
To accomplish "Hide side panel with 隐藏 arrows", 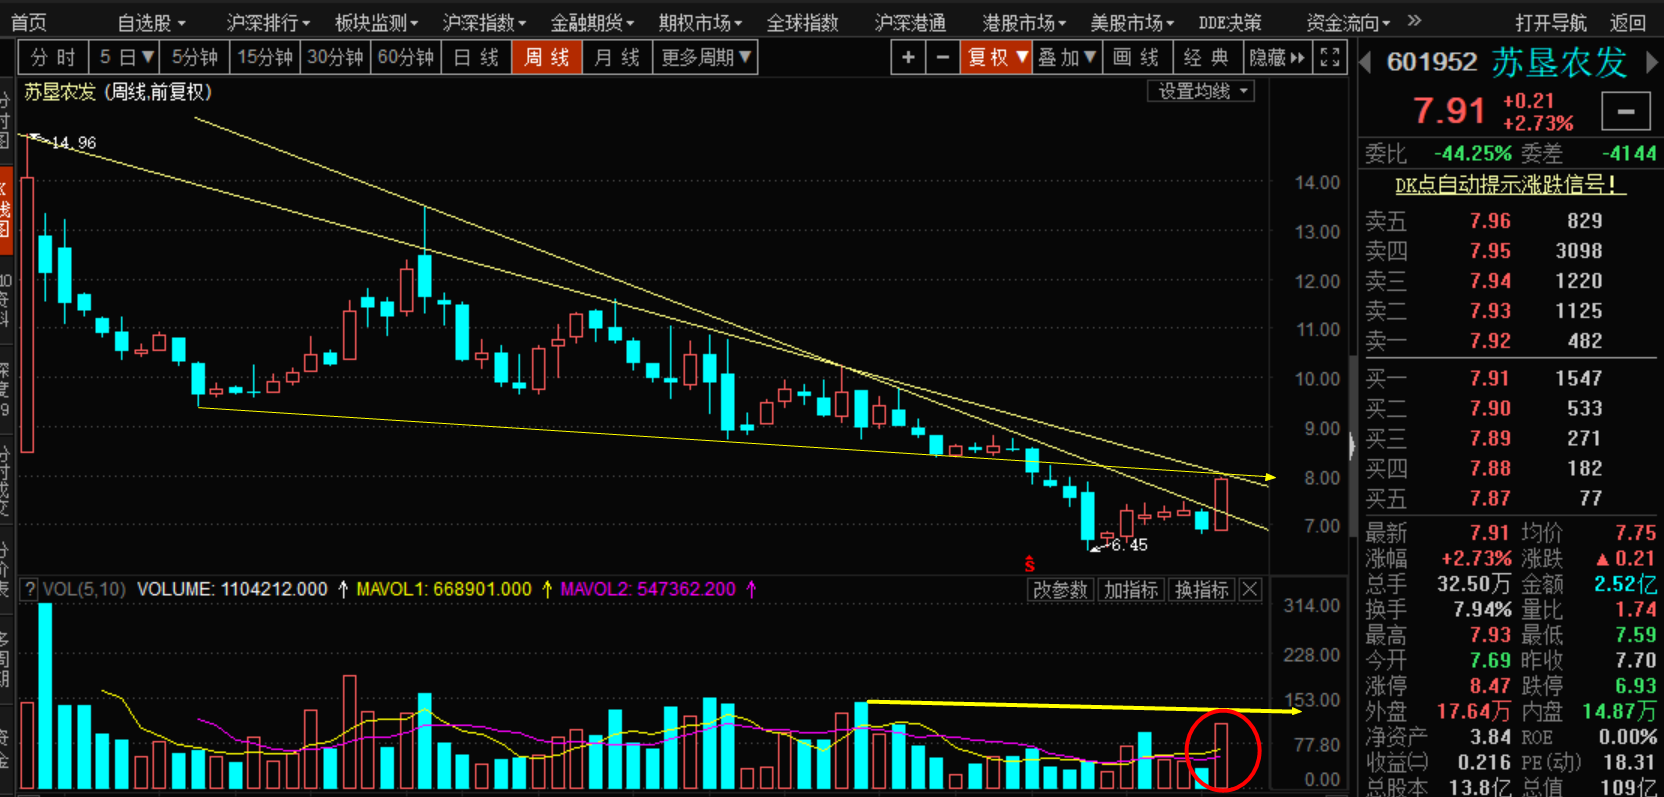I will [x=1277, y=57].
